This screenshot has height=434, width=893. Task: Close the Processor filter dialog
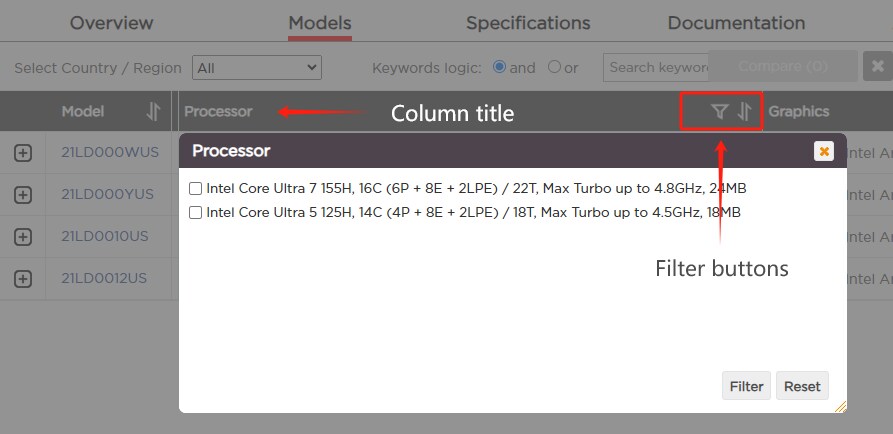click(824, 151)
